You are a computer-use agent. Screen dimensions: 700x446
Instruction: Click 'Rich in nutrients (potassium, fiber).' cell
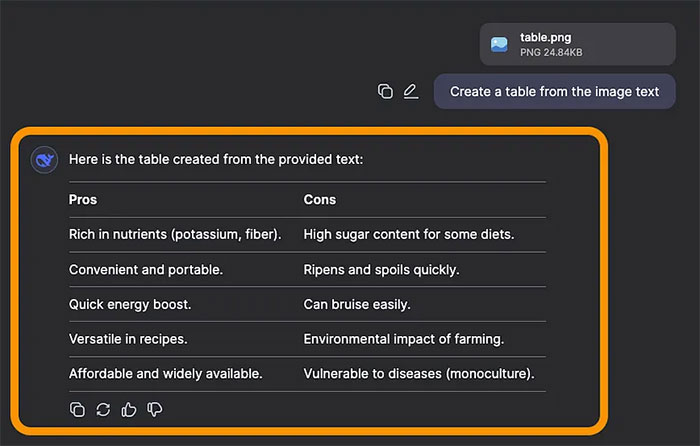point(175,234)
